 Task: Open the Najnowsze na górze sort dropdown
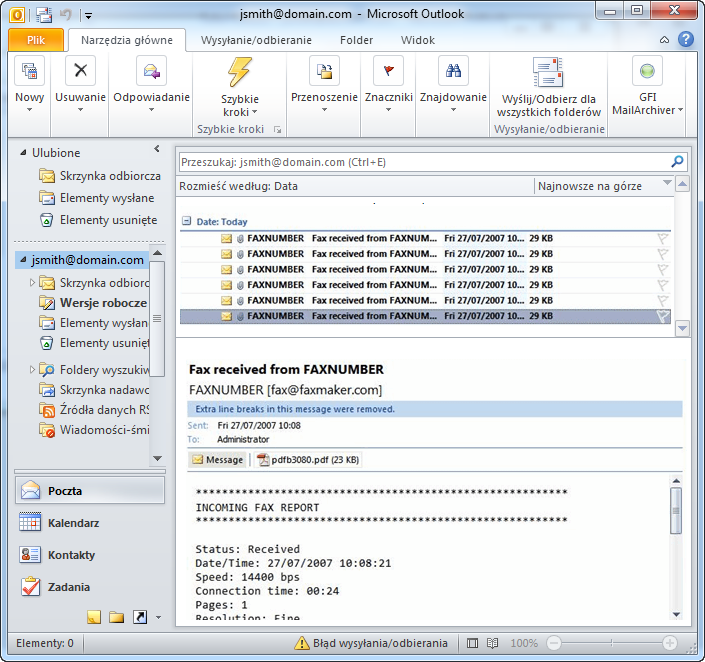pyautogui.click(x=667, y=182)
